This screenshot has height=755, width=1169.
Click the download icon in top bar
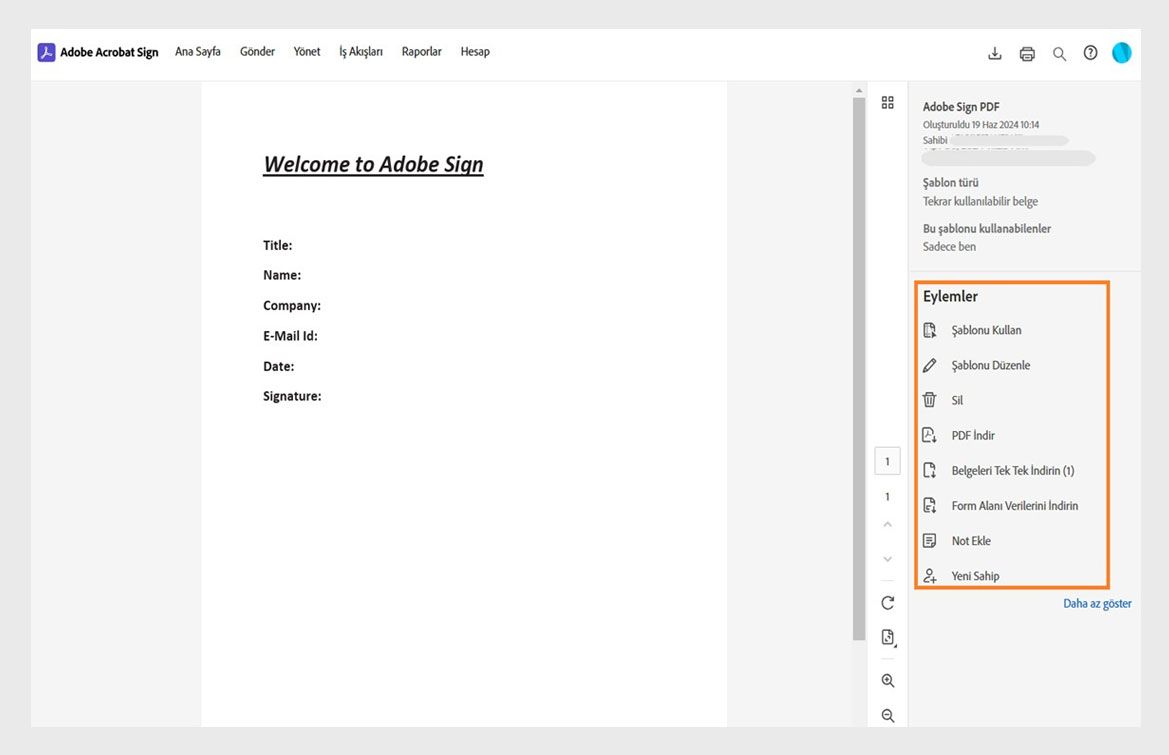click(x=995, y=53)
